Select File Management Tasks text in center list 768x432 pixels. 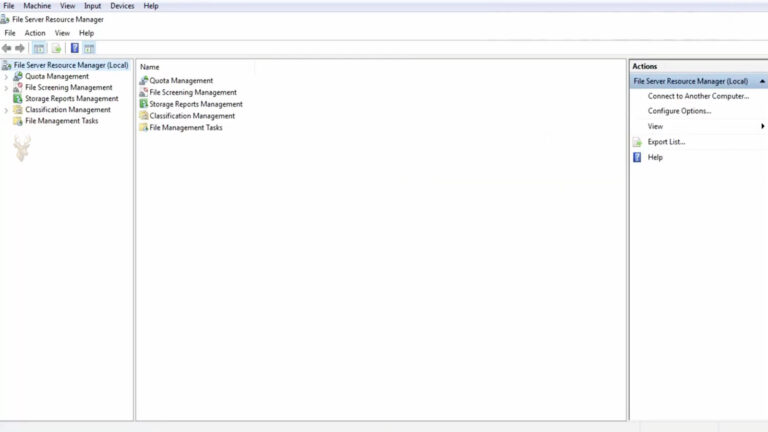186,127
